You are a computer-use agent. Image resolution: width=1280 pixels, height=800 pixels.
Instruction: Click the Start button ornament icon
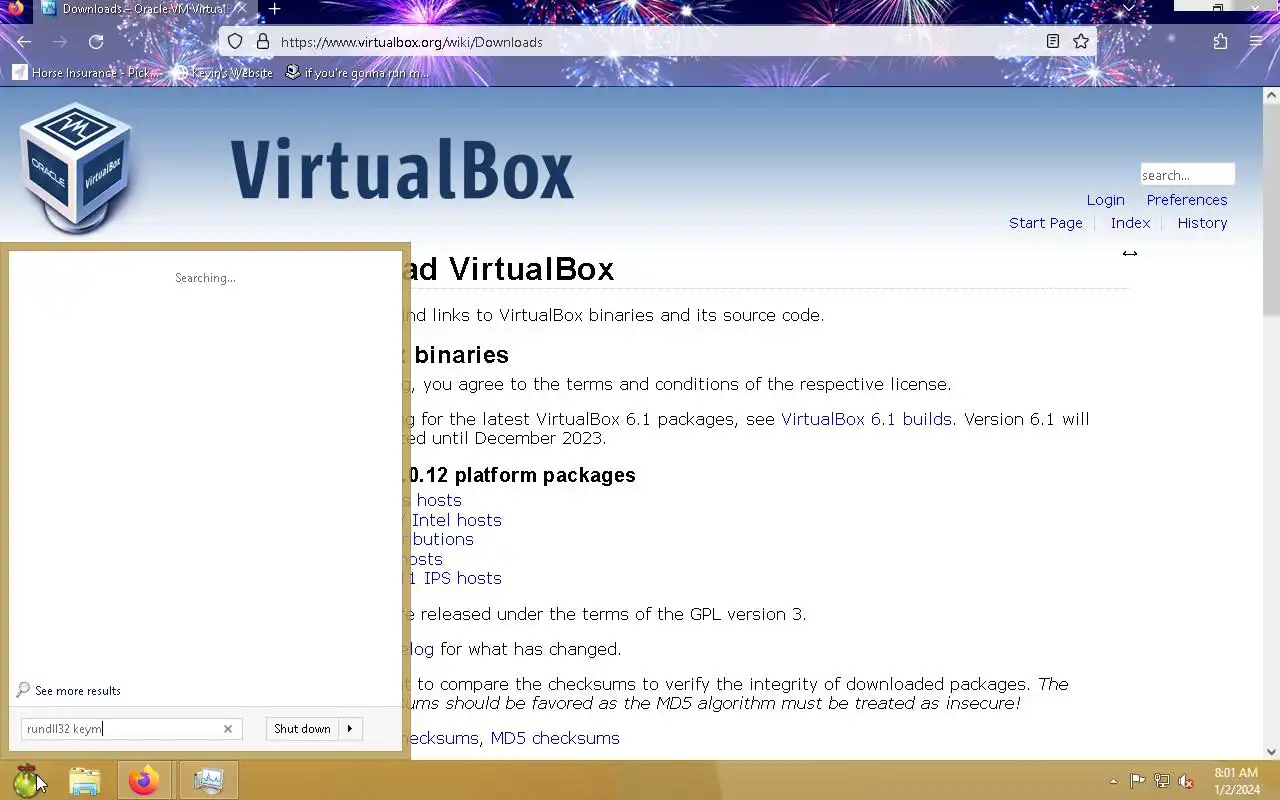[x=26, y=780]
